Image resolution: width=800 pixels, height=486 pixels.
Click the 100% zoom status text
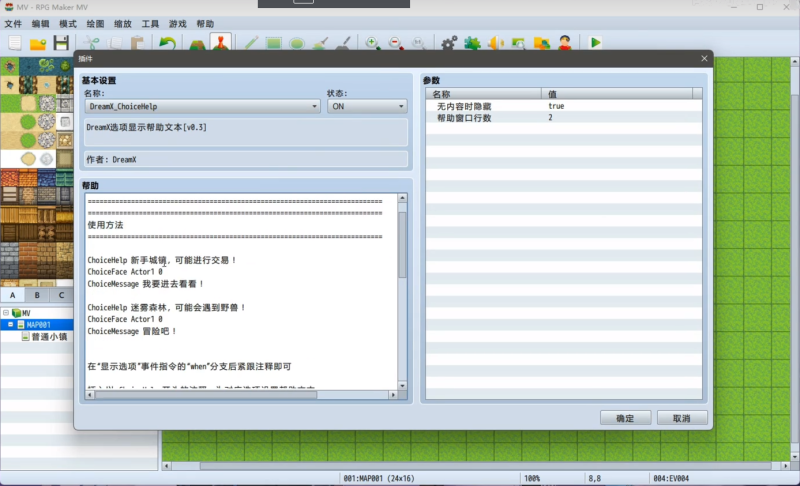coord(532,478)
